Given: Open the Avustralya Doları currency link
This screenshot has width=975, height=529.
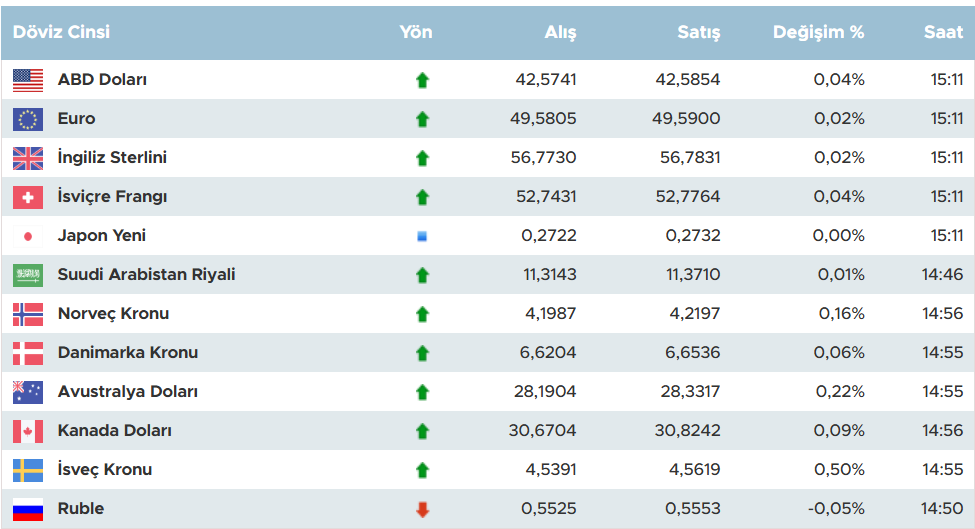Looking at the screenshot, I should (x=127, y=392).
